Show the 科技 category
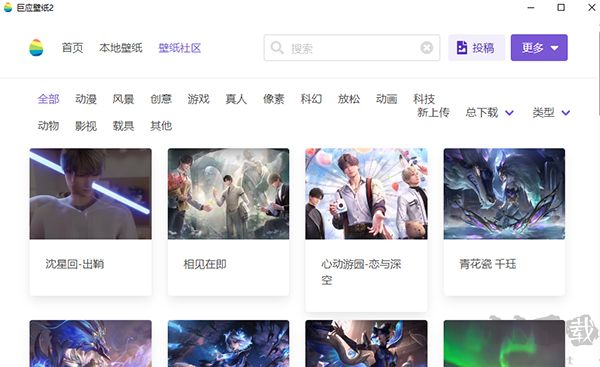Image resolution: width=600 pixels, height=367 pixels. pos(424,99)
